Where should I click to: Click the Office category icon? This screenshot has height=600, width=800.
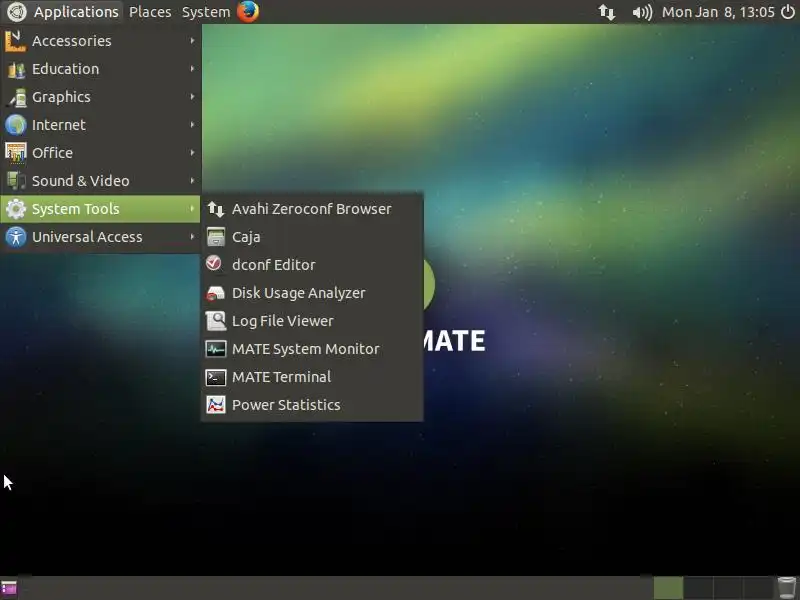click(x=16, y=153)
